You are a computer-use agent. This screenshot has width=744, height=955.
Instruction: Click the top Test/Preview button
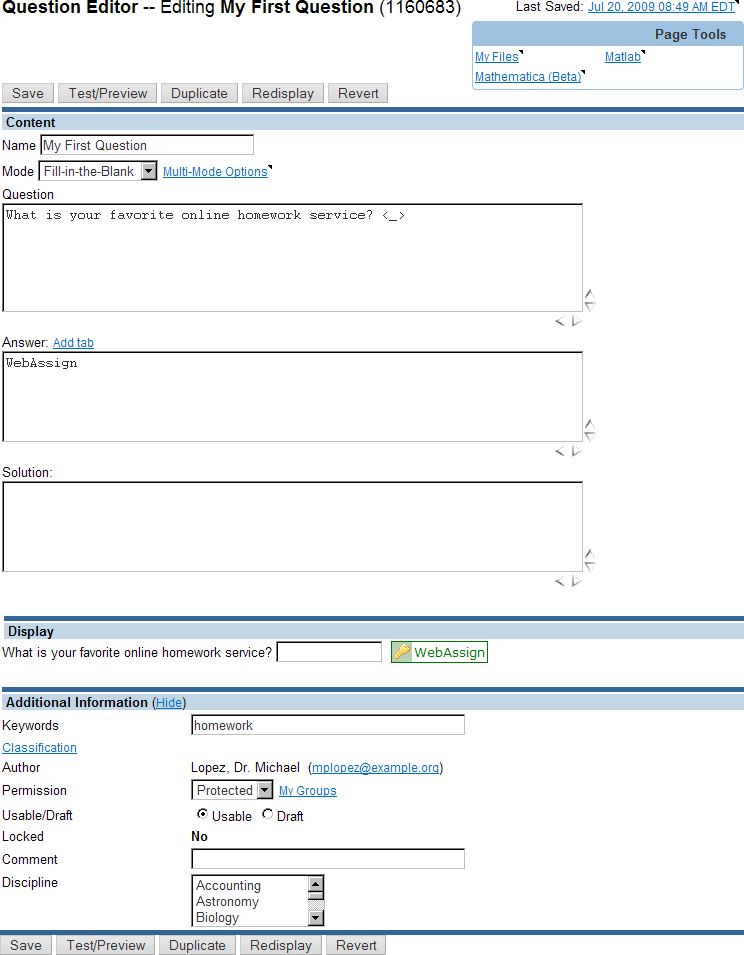click(x=108, y=93)
